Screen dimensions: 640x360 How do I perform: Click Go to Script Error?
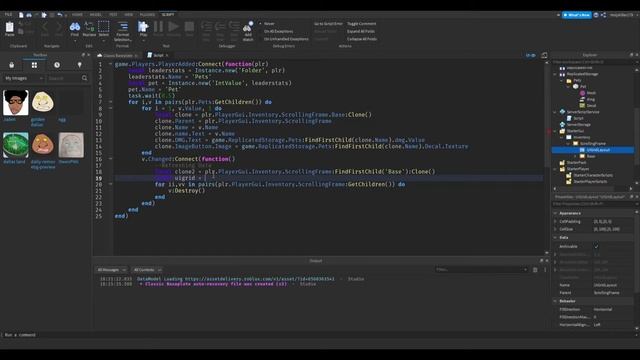[328, 24]
